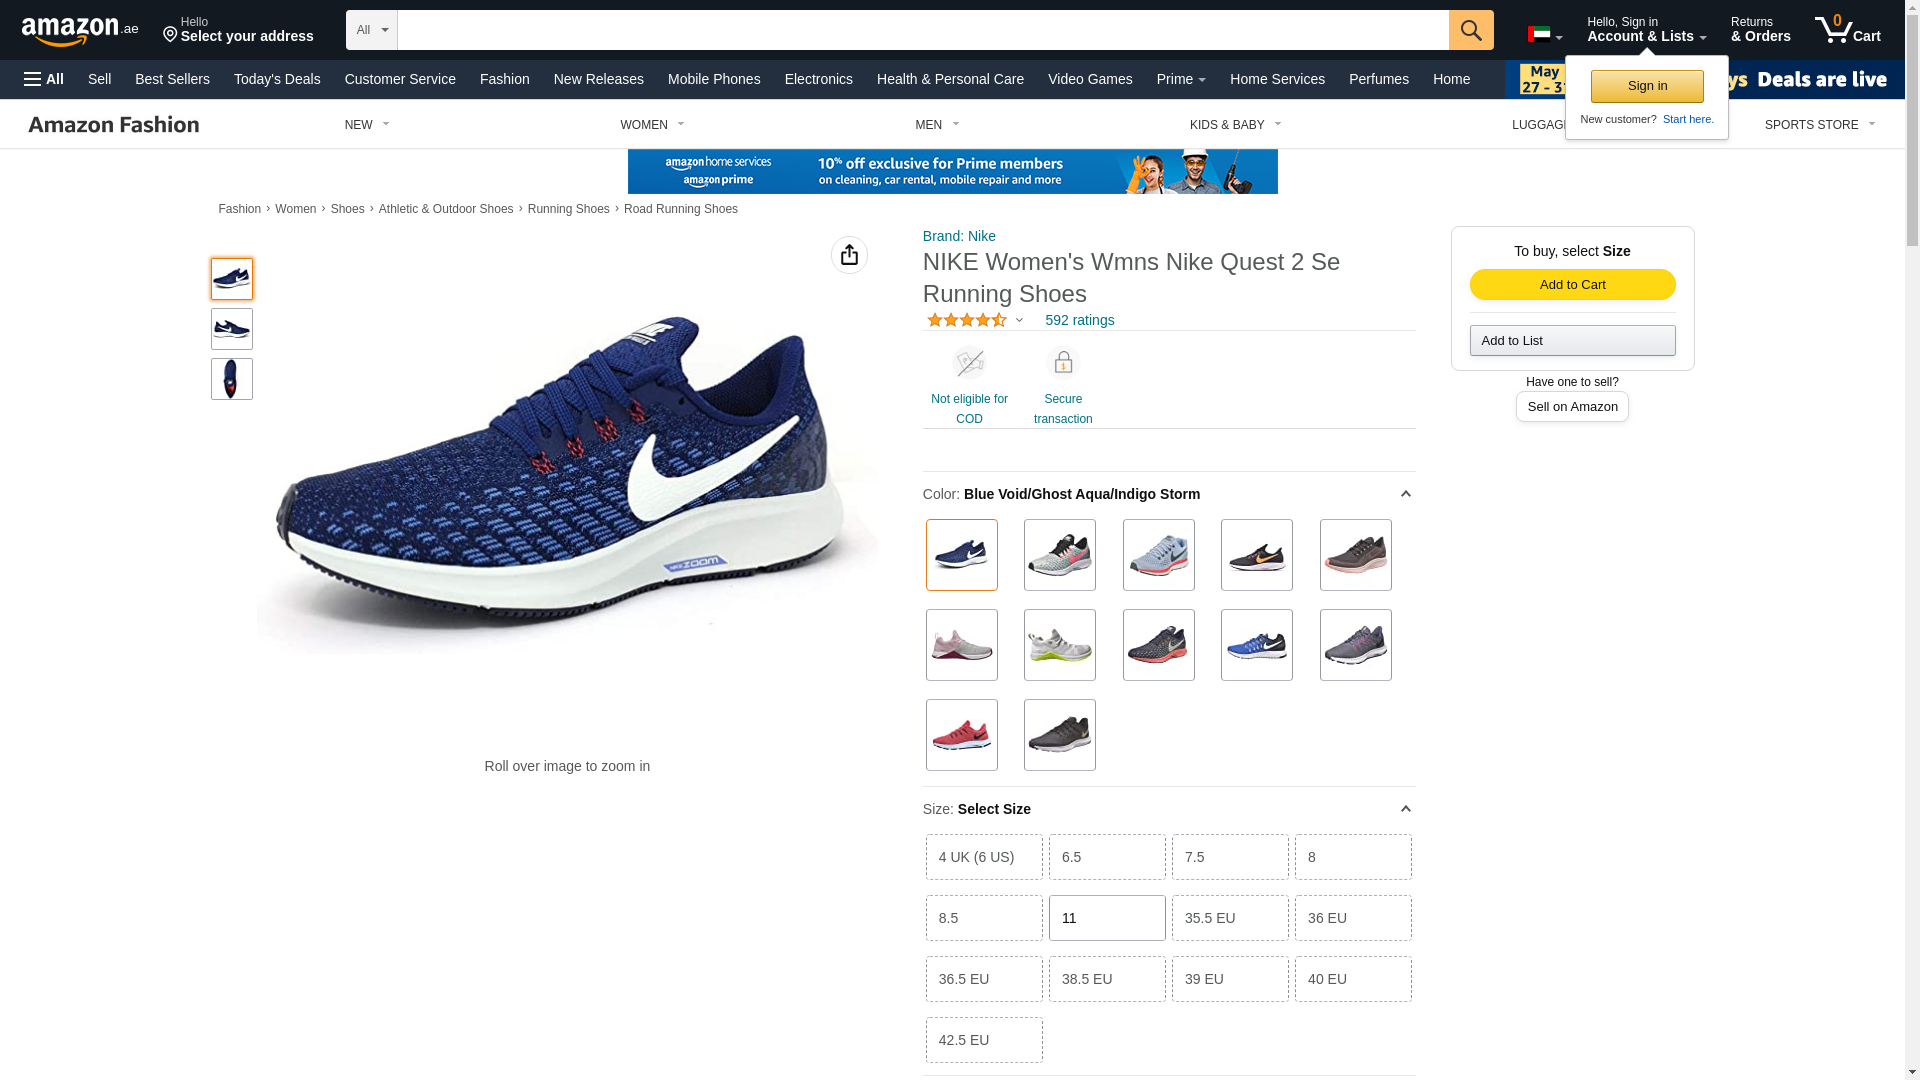The width and height of the screenshot is (1920, 1080).
Task: Open the search category All dropdown
Action: 372,30
